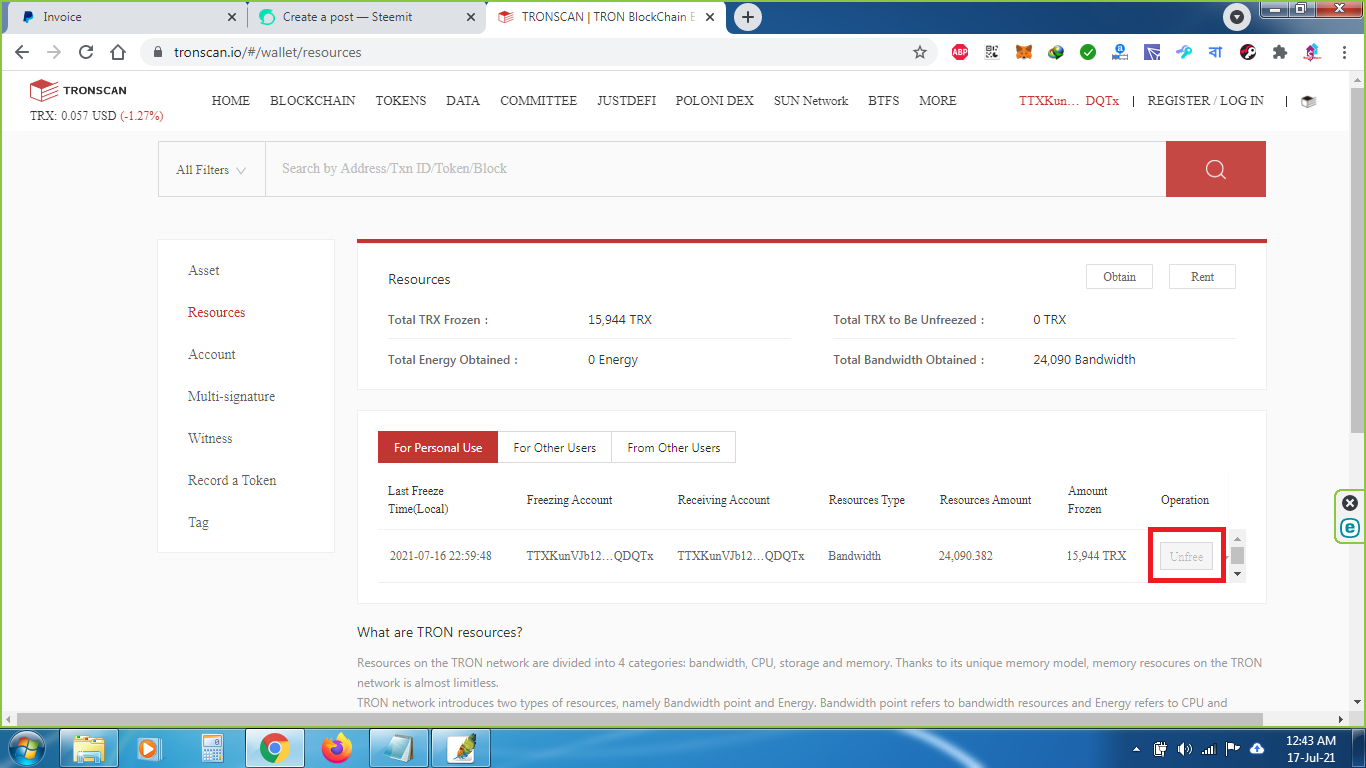The image size is (1366, 768).
Task: Click the red search magnifier button
Action: click(x=1215, y=169)
